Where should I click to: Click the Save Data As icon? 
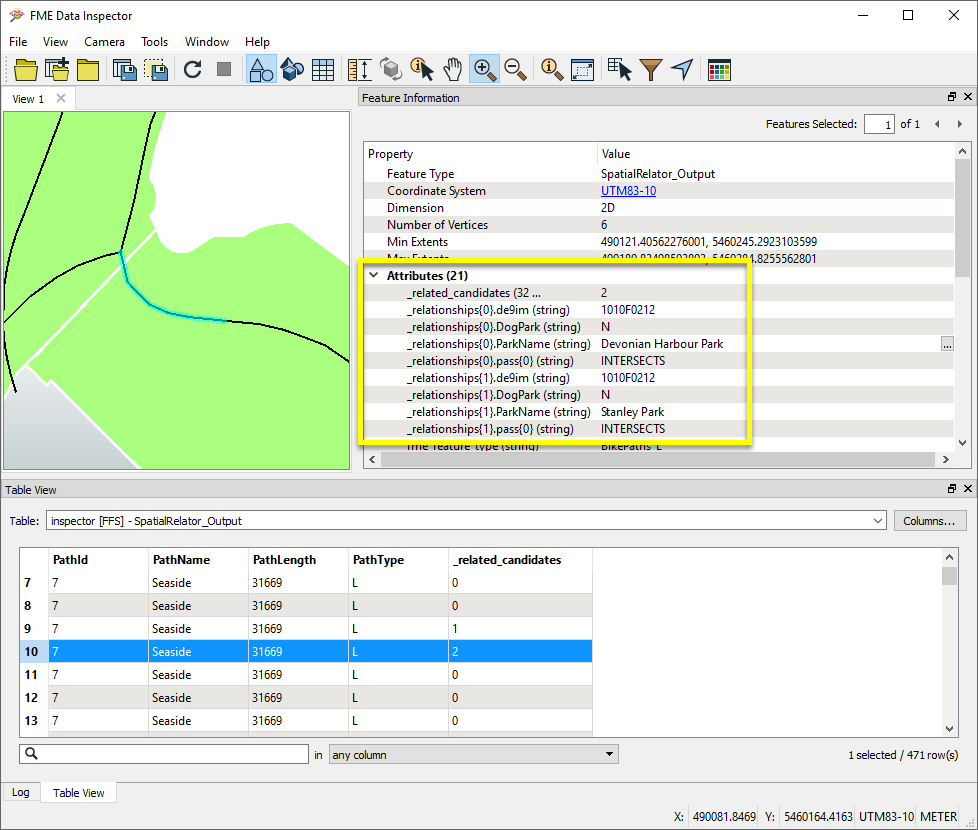click(x=125, y=70)
